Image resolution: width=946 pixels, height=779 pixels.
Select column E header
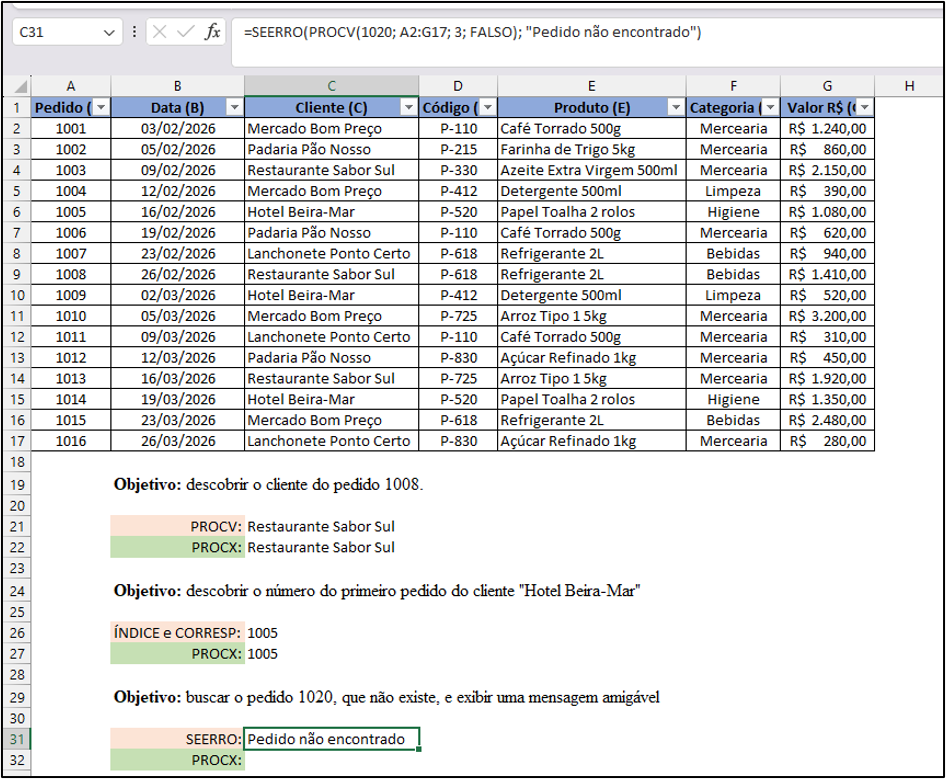click(x=592, y=86)
